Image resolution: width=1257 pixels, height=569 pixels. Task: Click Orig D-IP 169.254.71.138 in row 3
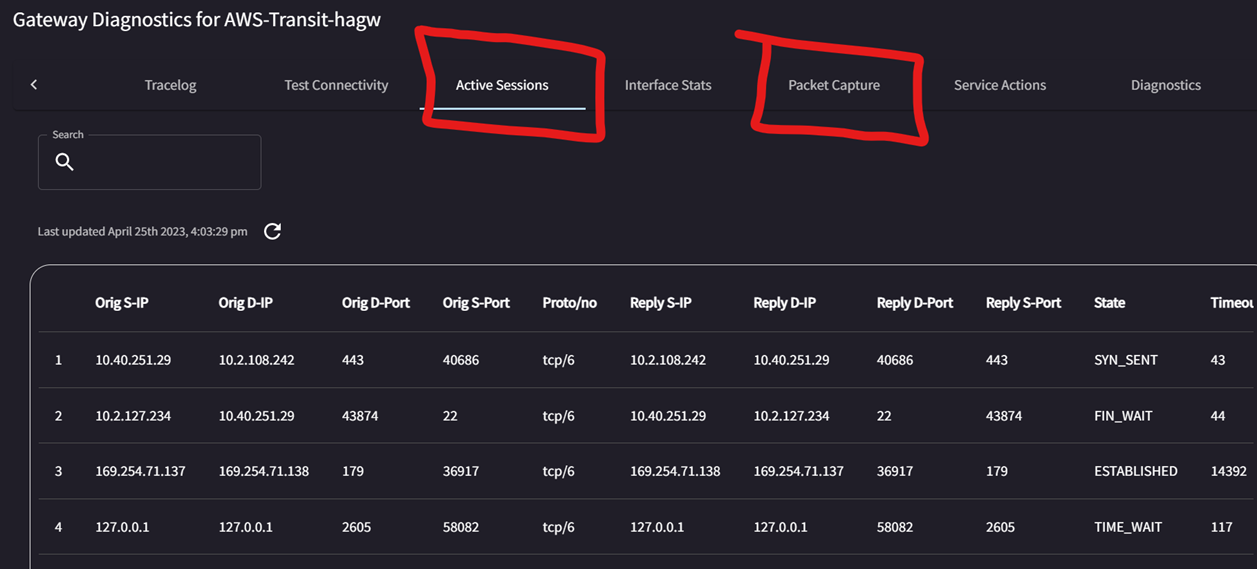click(264, 471)
